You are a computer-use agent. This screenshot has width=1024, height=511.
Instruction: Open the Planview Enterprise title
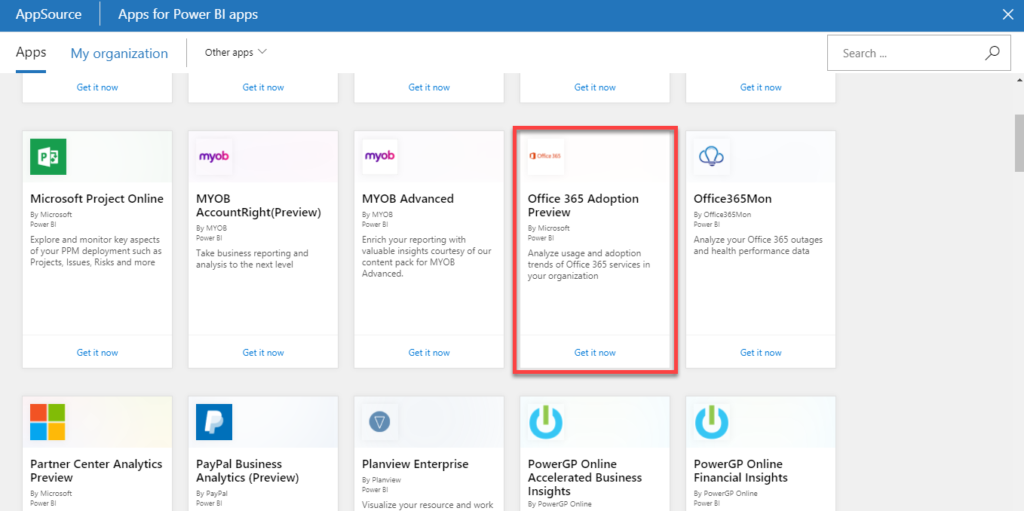click(415, 464)
